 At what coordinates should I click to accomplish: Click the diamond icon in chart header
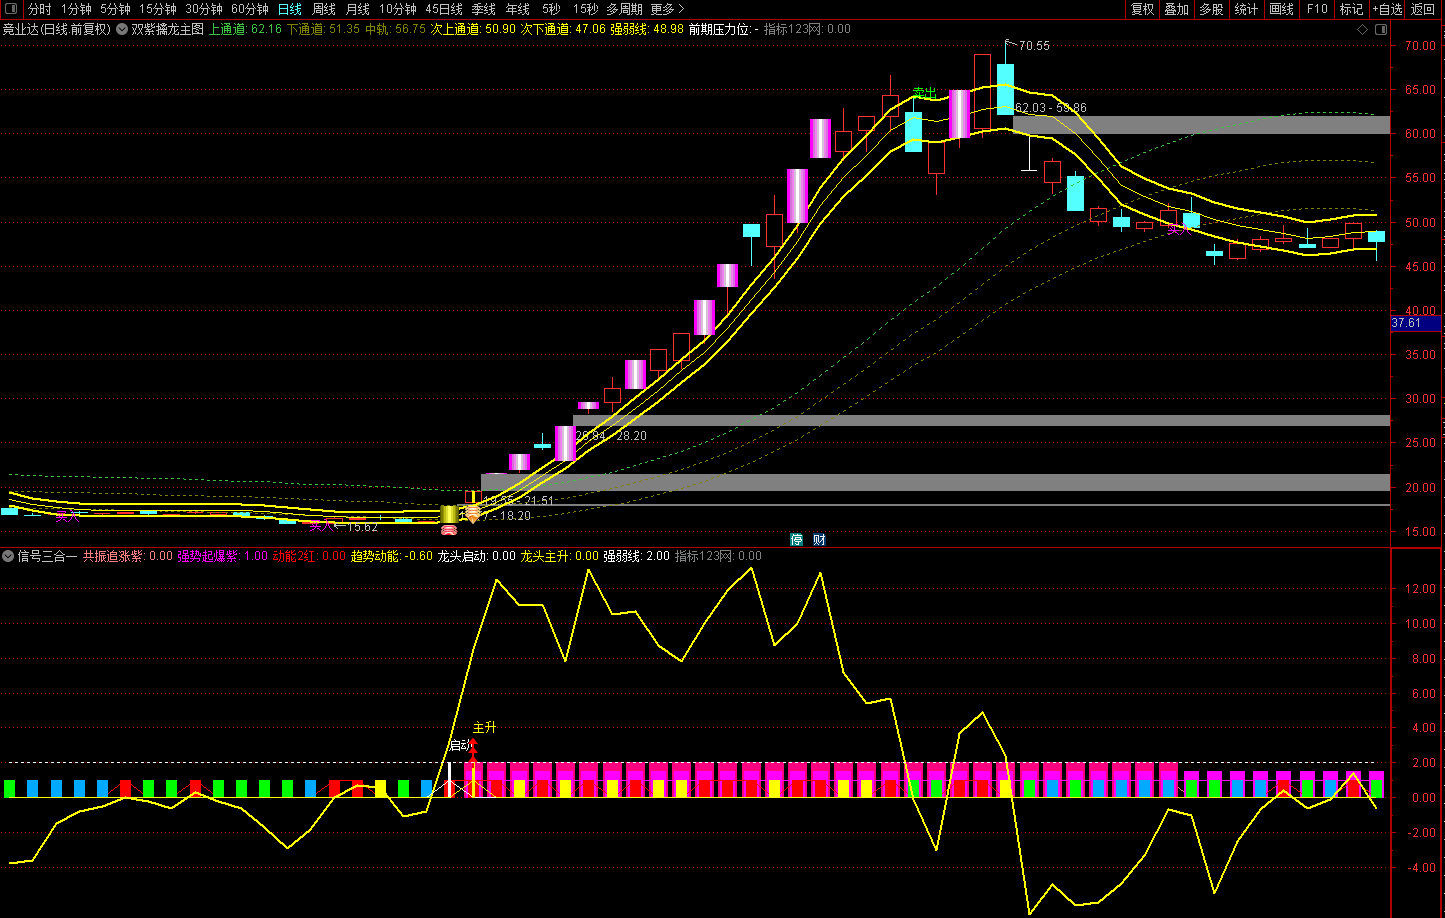pos(1362,29)
